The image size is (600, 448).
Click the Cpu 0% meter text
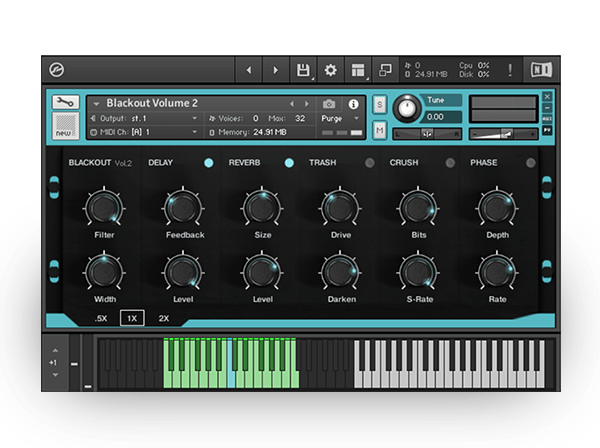474,65
